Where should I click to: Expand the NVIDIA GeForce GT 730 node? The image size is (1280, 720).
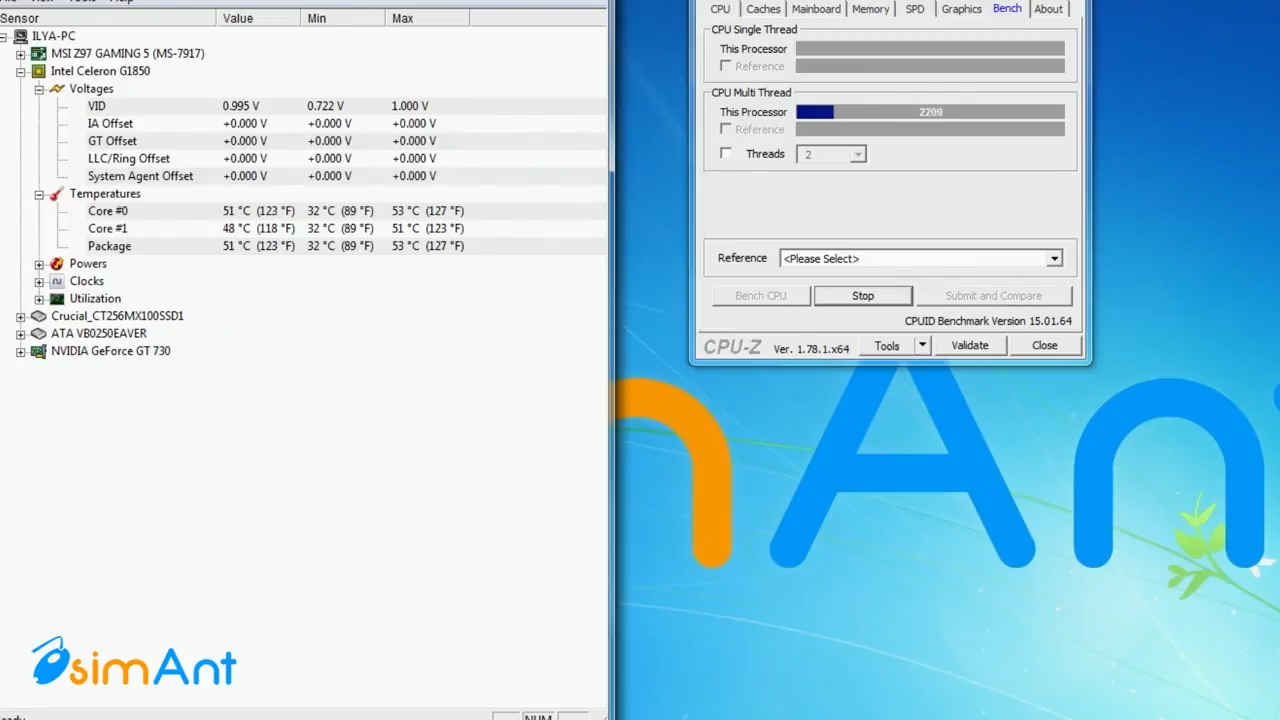coord(20,351)
